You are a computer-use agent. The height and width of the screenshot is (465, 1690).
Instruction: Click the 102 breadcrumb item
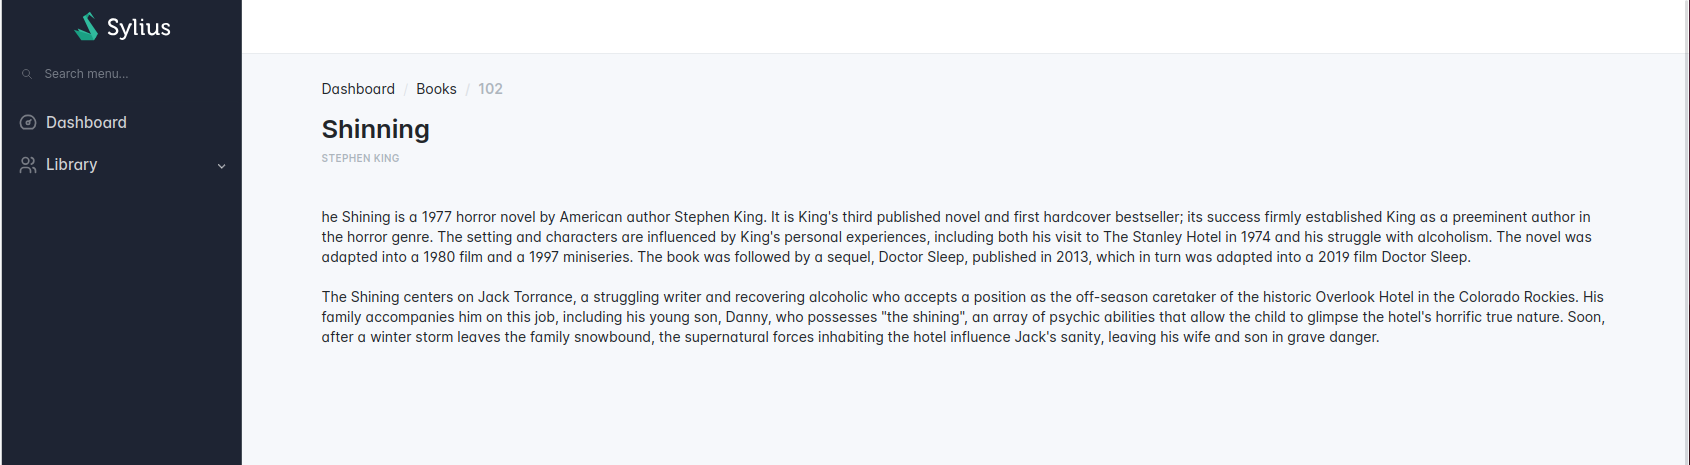tap(490, 89)
